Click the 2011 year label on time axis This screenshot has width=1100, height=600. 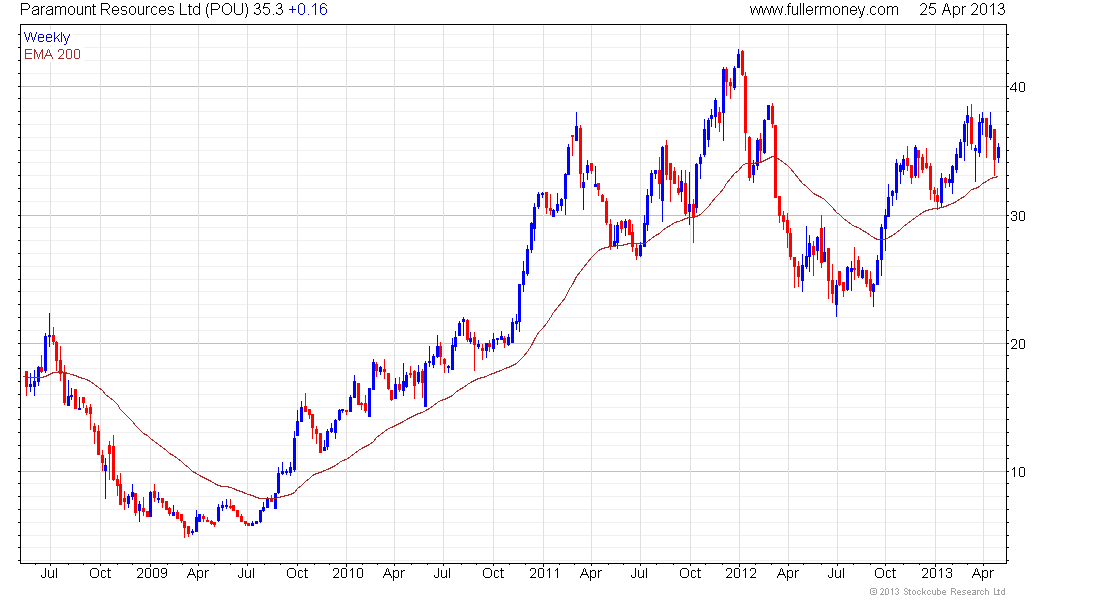click(544, 573)
